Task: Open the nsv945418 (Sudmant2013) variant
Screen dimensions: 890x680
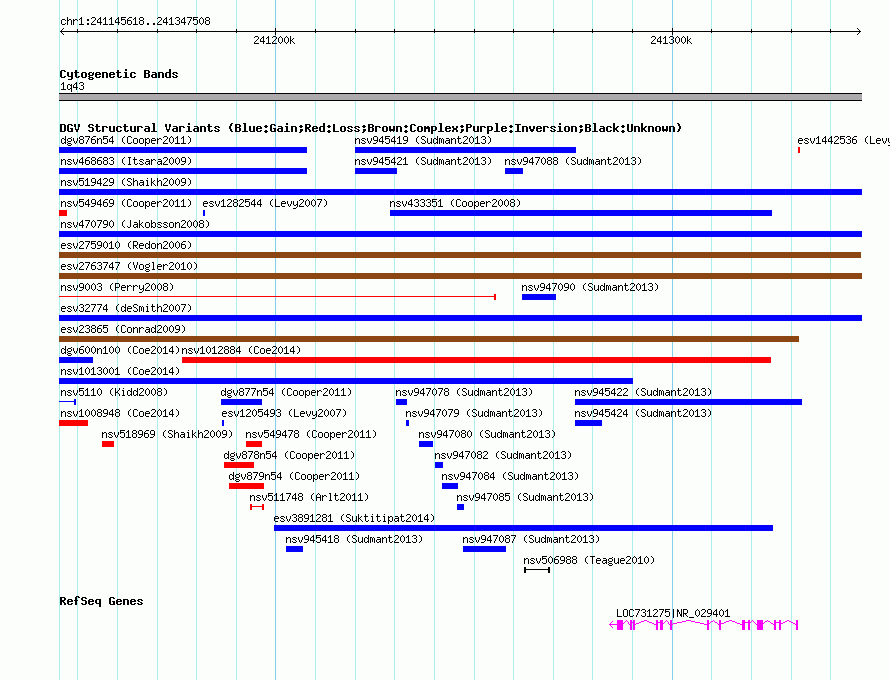Action: [294, 549]
